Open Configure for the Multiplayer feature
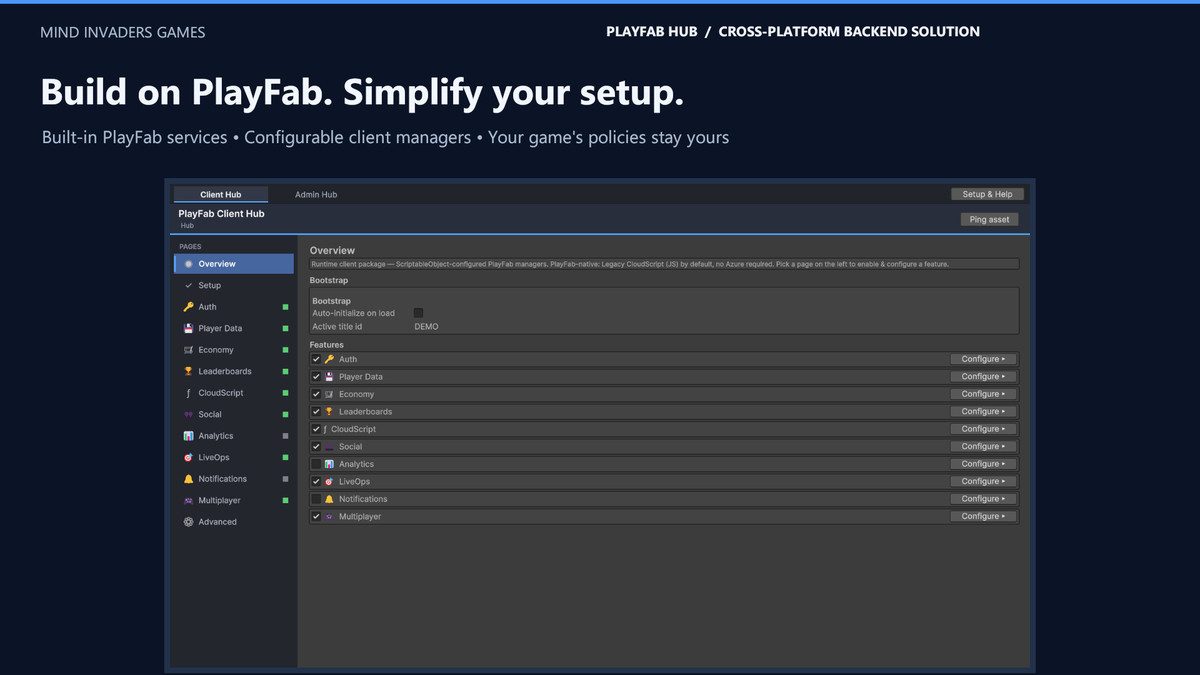1200x675 pixels. point(983,517)
